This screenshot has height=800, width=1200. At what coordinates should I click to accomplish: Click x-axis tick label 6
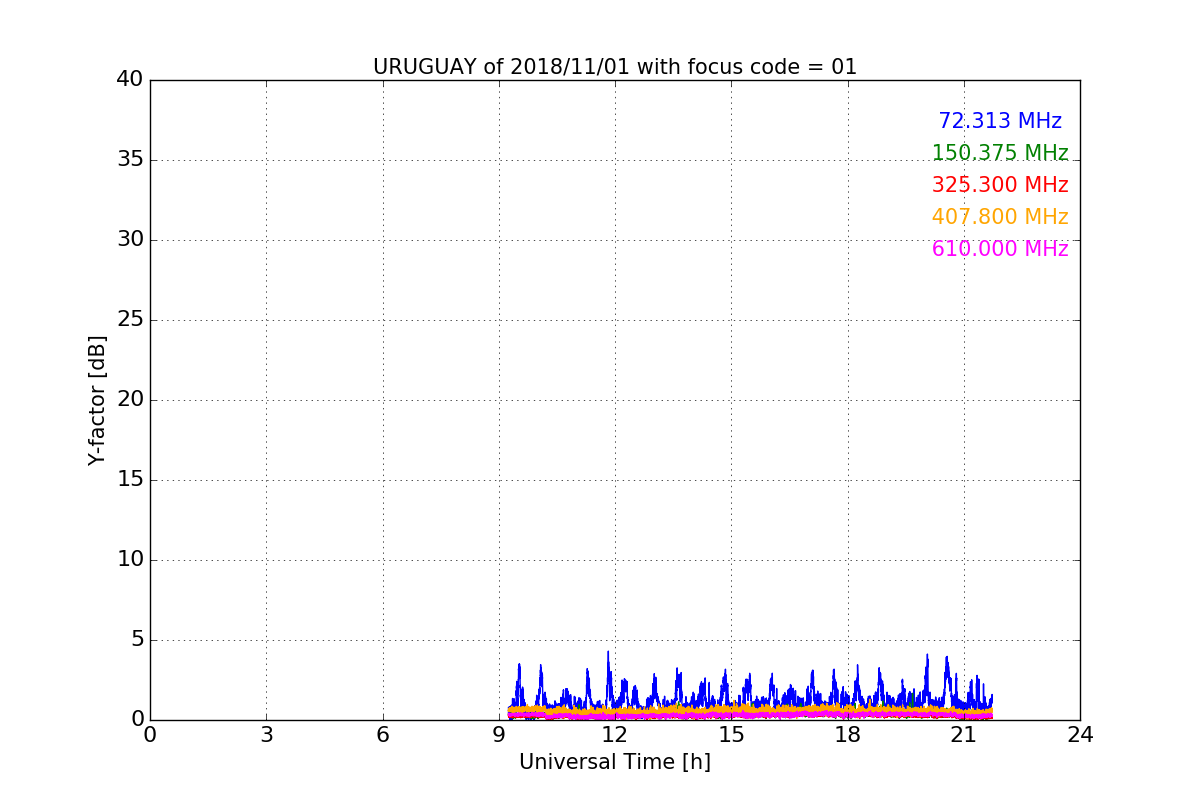[x=383, y=735]
